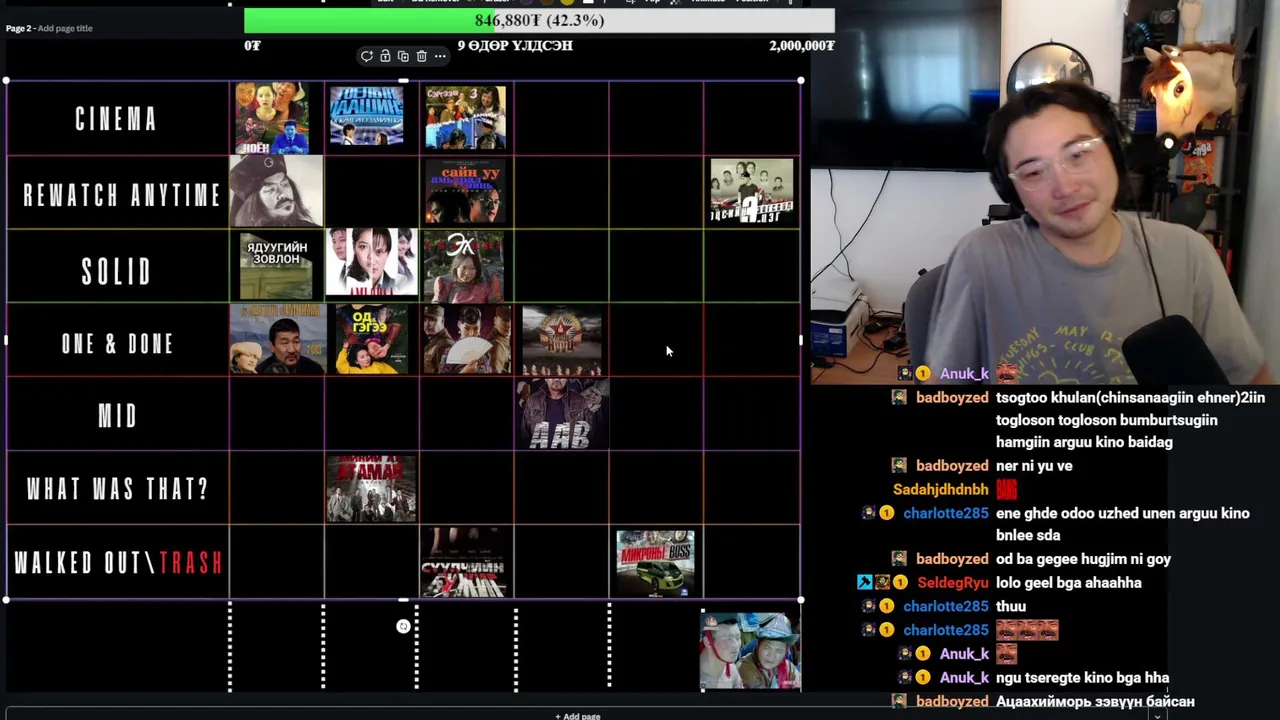
Task: Select the 'Ядуугийн зовлон' poster
Action: pyautogui.click(x=276, y=266)
